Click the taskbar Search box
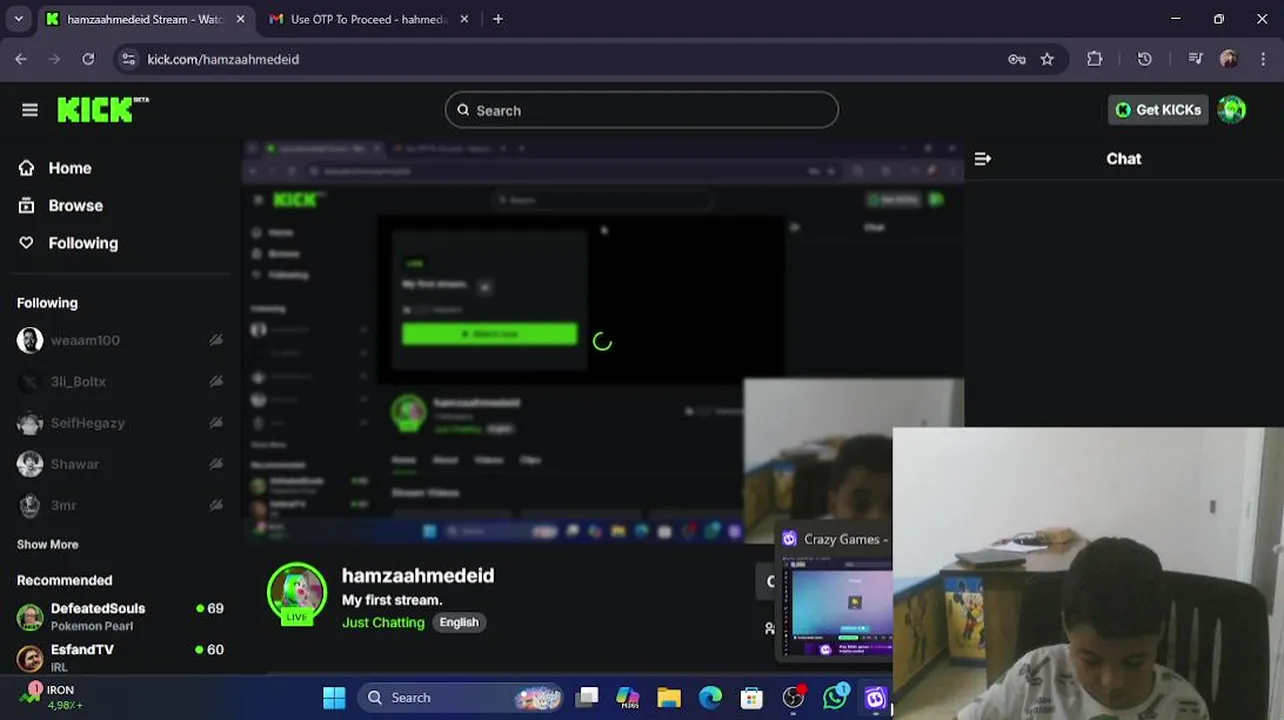Image resolution: width=1284 pixels, height=720 pixels. (460, 697)
